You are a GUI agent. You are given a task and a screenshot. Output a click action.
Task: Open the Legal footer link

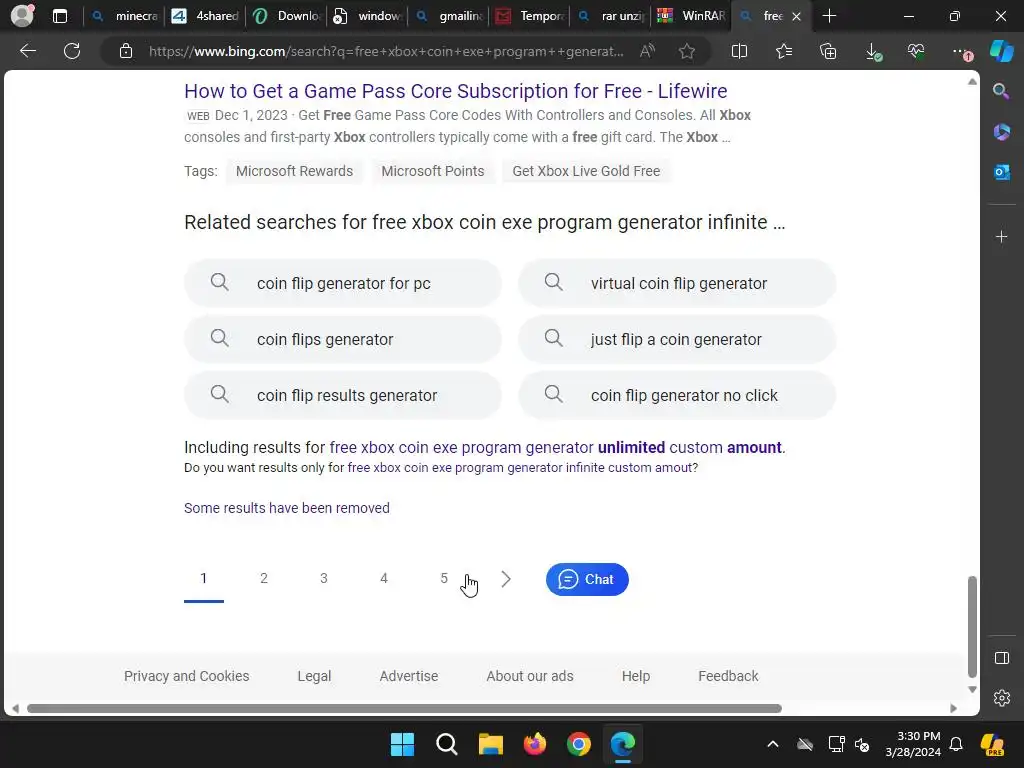(314, 676)
